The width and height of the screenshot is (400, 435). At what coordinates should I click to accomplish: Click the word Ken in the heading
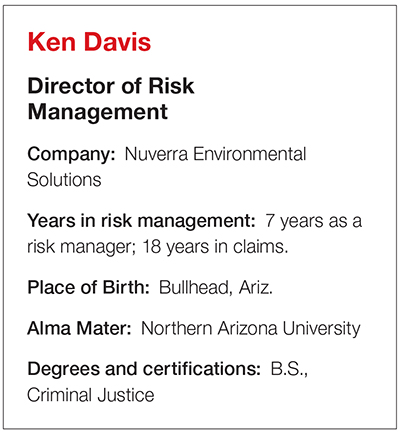coord(52,42)
